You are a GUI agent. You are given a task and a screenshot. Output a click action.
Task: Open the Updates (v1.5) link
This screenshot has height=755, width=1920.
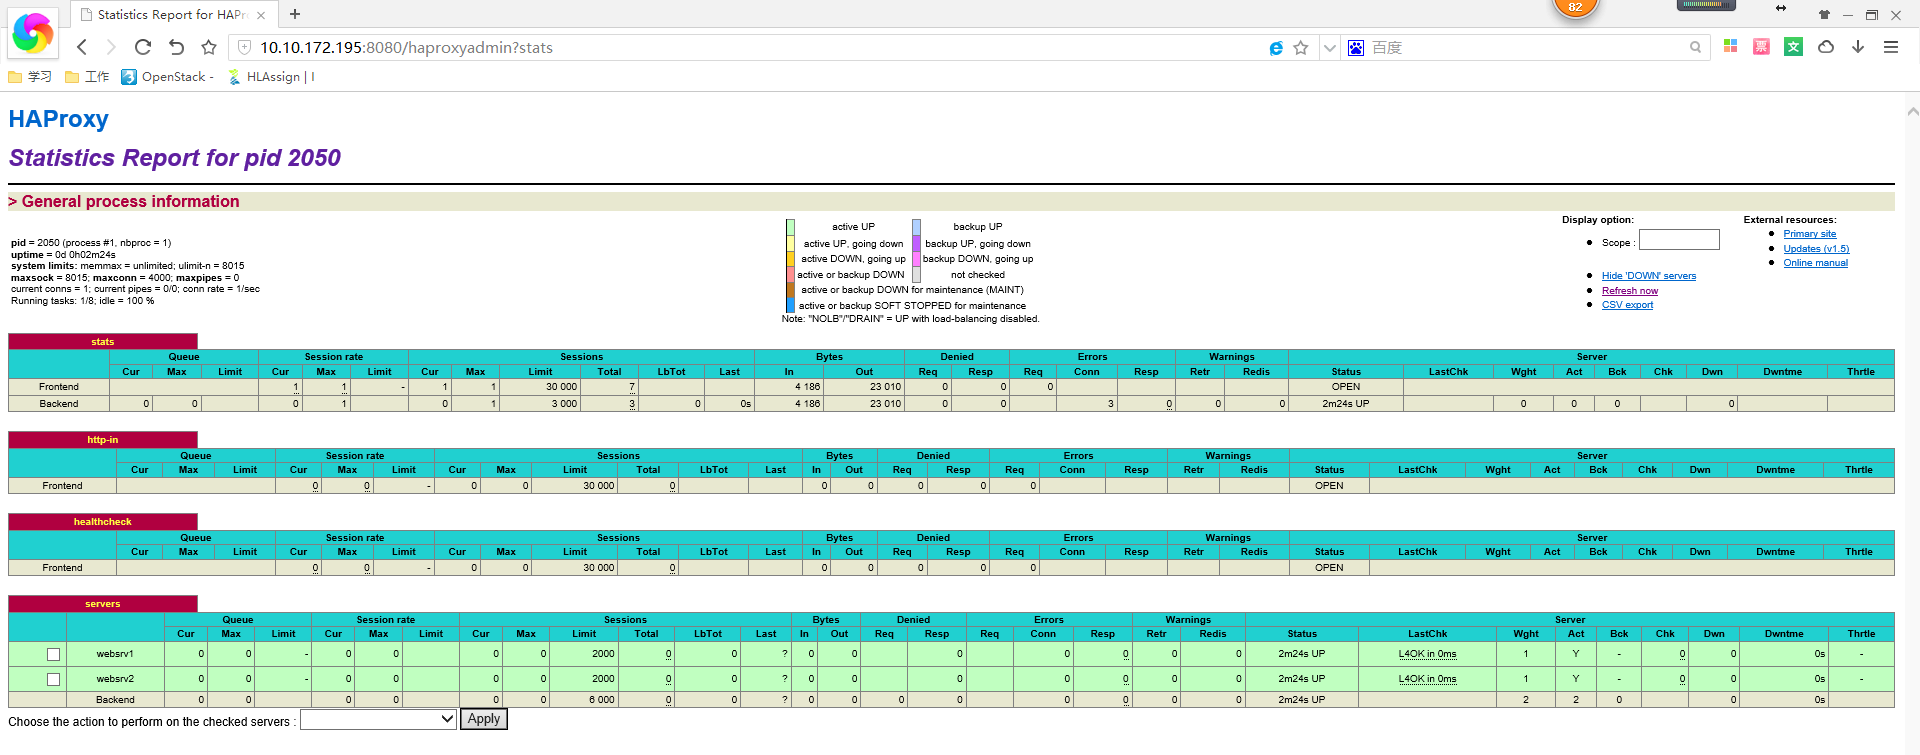click(1816, 249)
